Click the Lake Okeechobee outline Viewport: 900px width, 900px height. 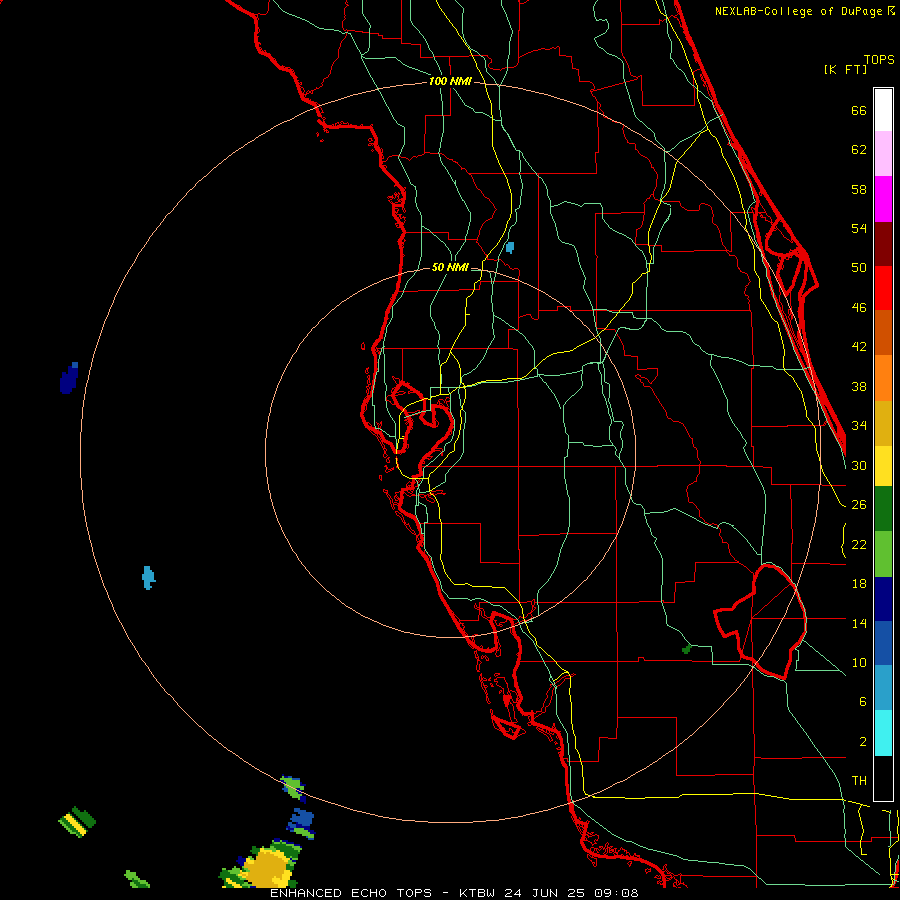coord(761,622)
